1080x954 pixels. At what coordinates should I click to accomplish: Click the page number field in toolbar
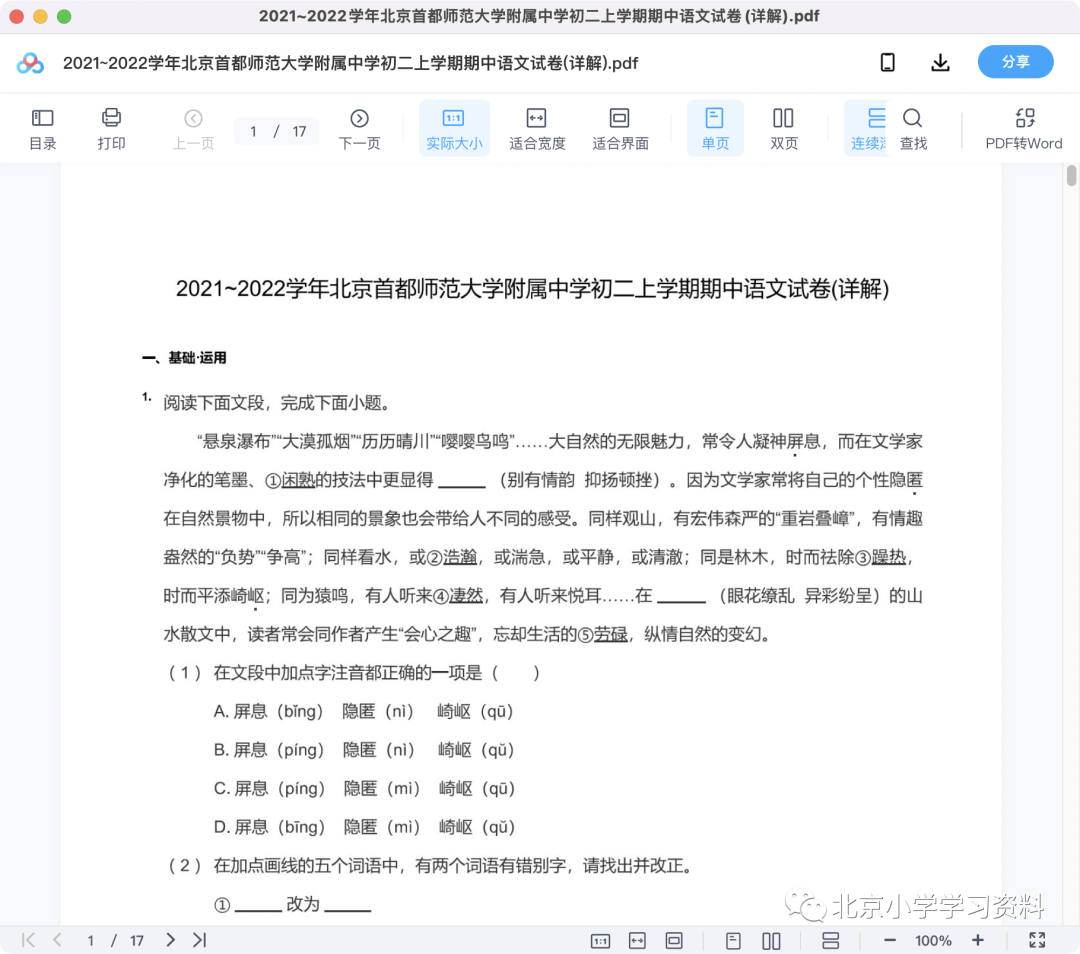click(x=276, y=131)
